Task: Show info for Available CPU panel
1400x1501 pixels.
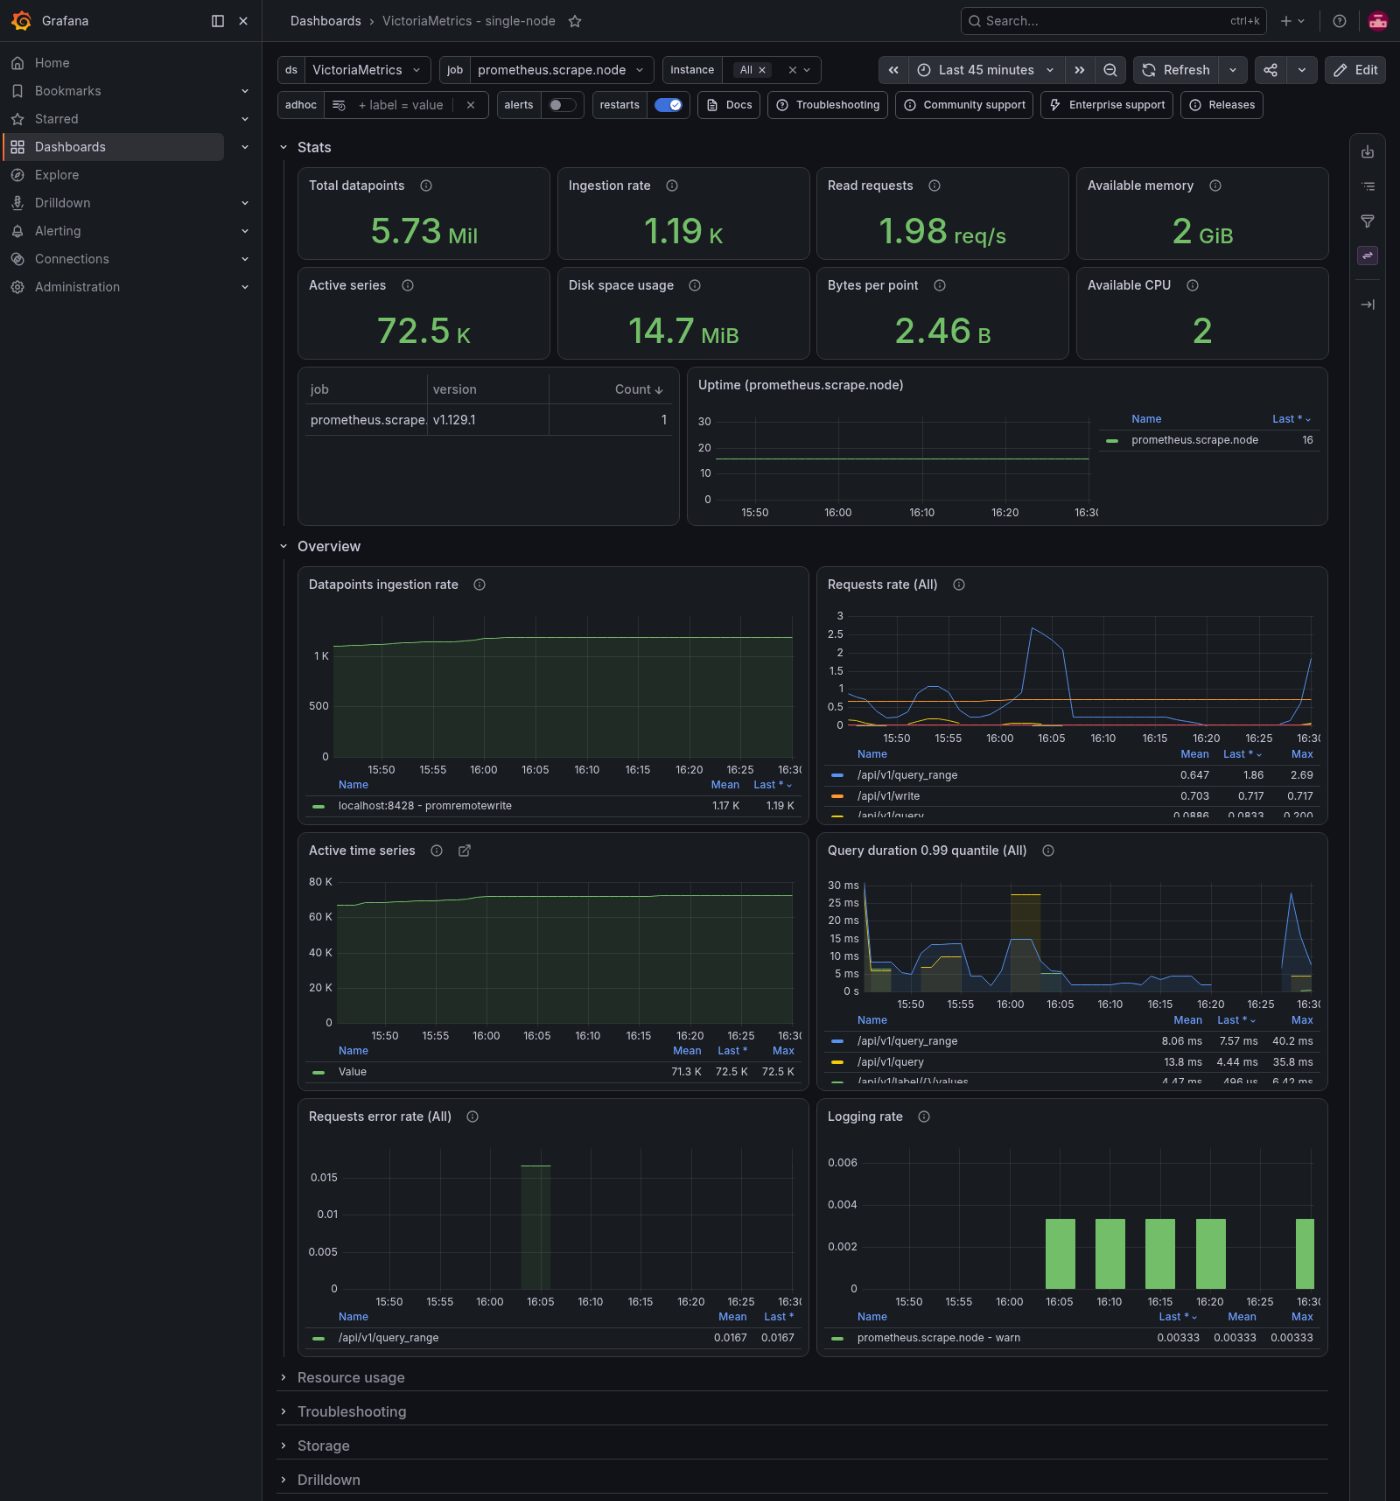Action: (x=1192, y=286)
